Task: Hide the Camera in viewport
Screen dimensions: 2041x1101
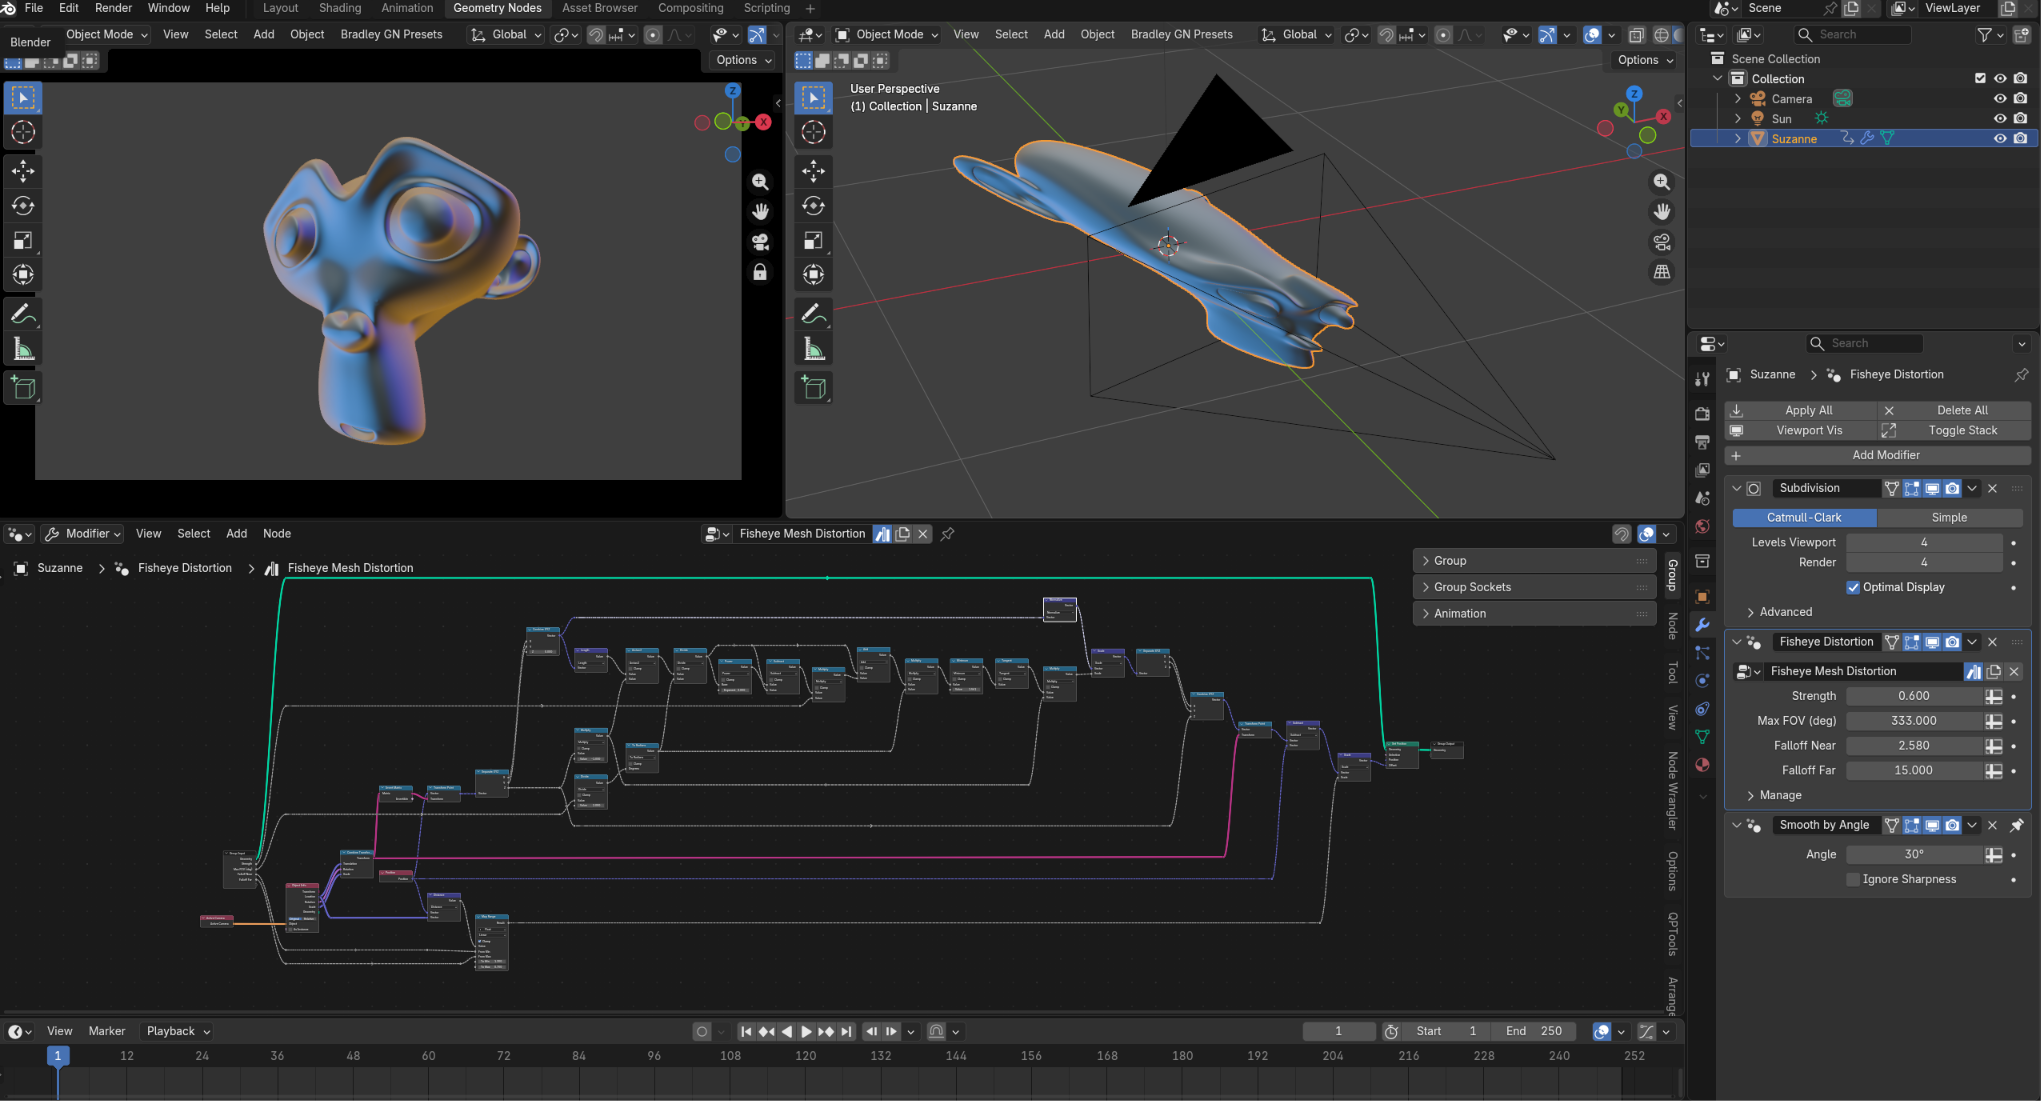Action: click(x=2000, y=99)
